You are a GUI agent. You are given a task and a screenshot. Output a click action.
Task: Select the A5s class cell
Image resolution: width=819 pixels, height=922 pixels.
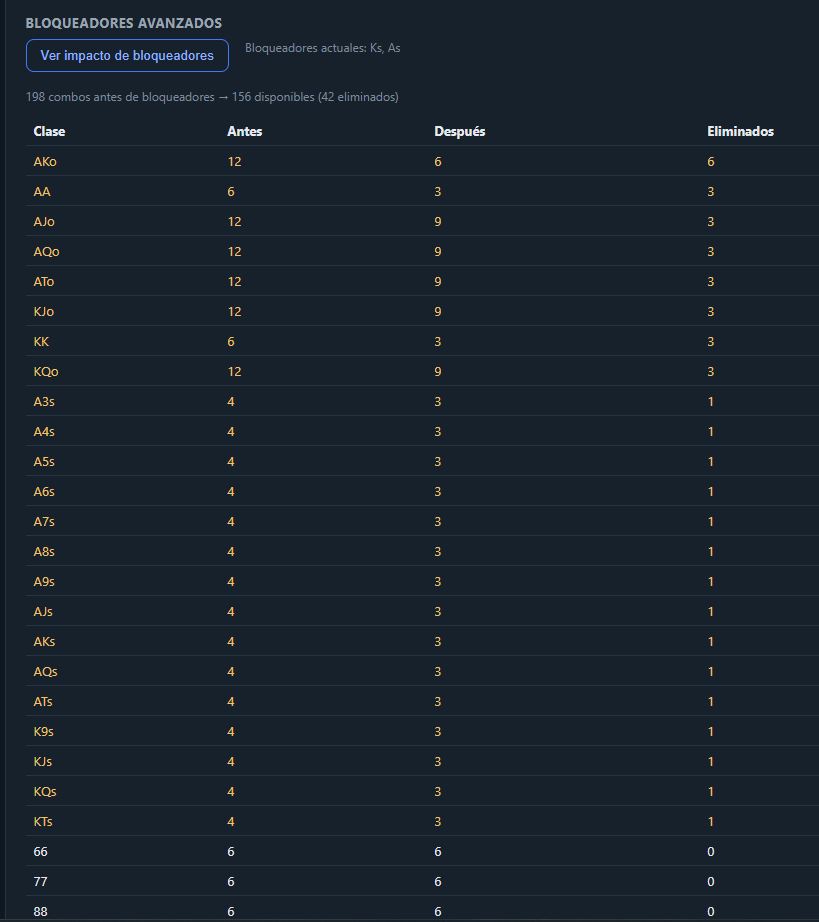click(x=44, y=462)
